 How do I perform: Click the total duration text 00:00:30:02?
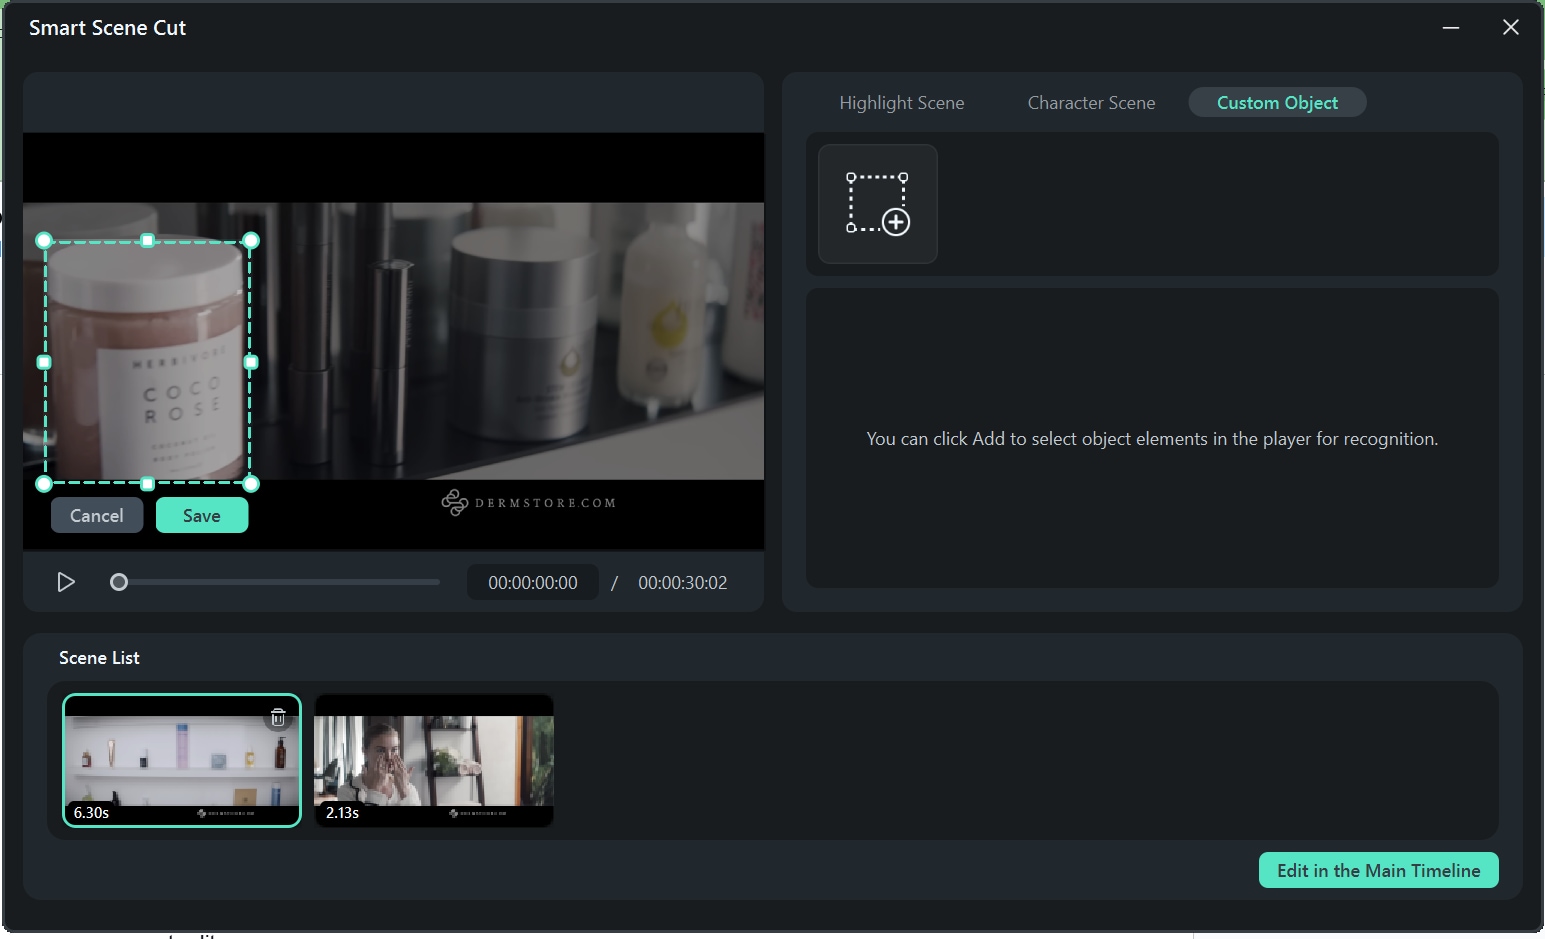click(x=683, y=583)
